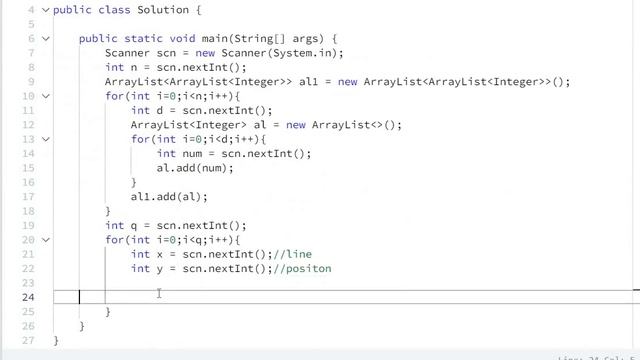The width and height of the screenshot is (640, 360).
Task: Click 'al.add(num);' on line 15
Action: click(x=195, y=168)
